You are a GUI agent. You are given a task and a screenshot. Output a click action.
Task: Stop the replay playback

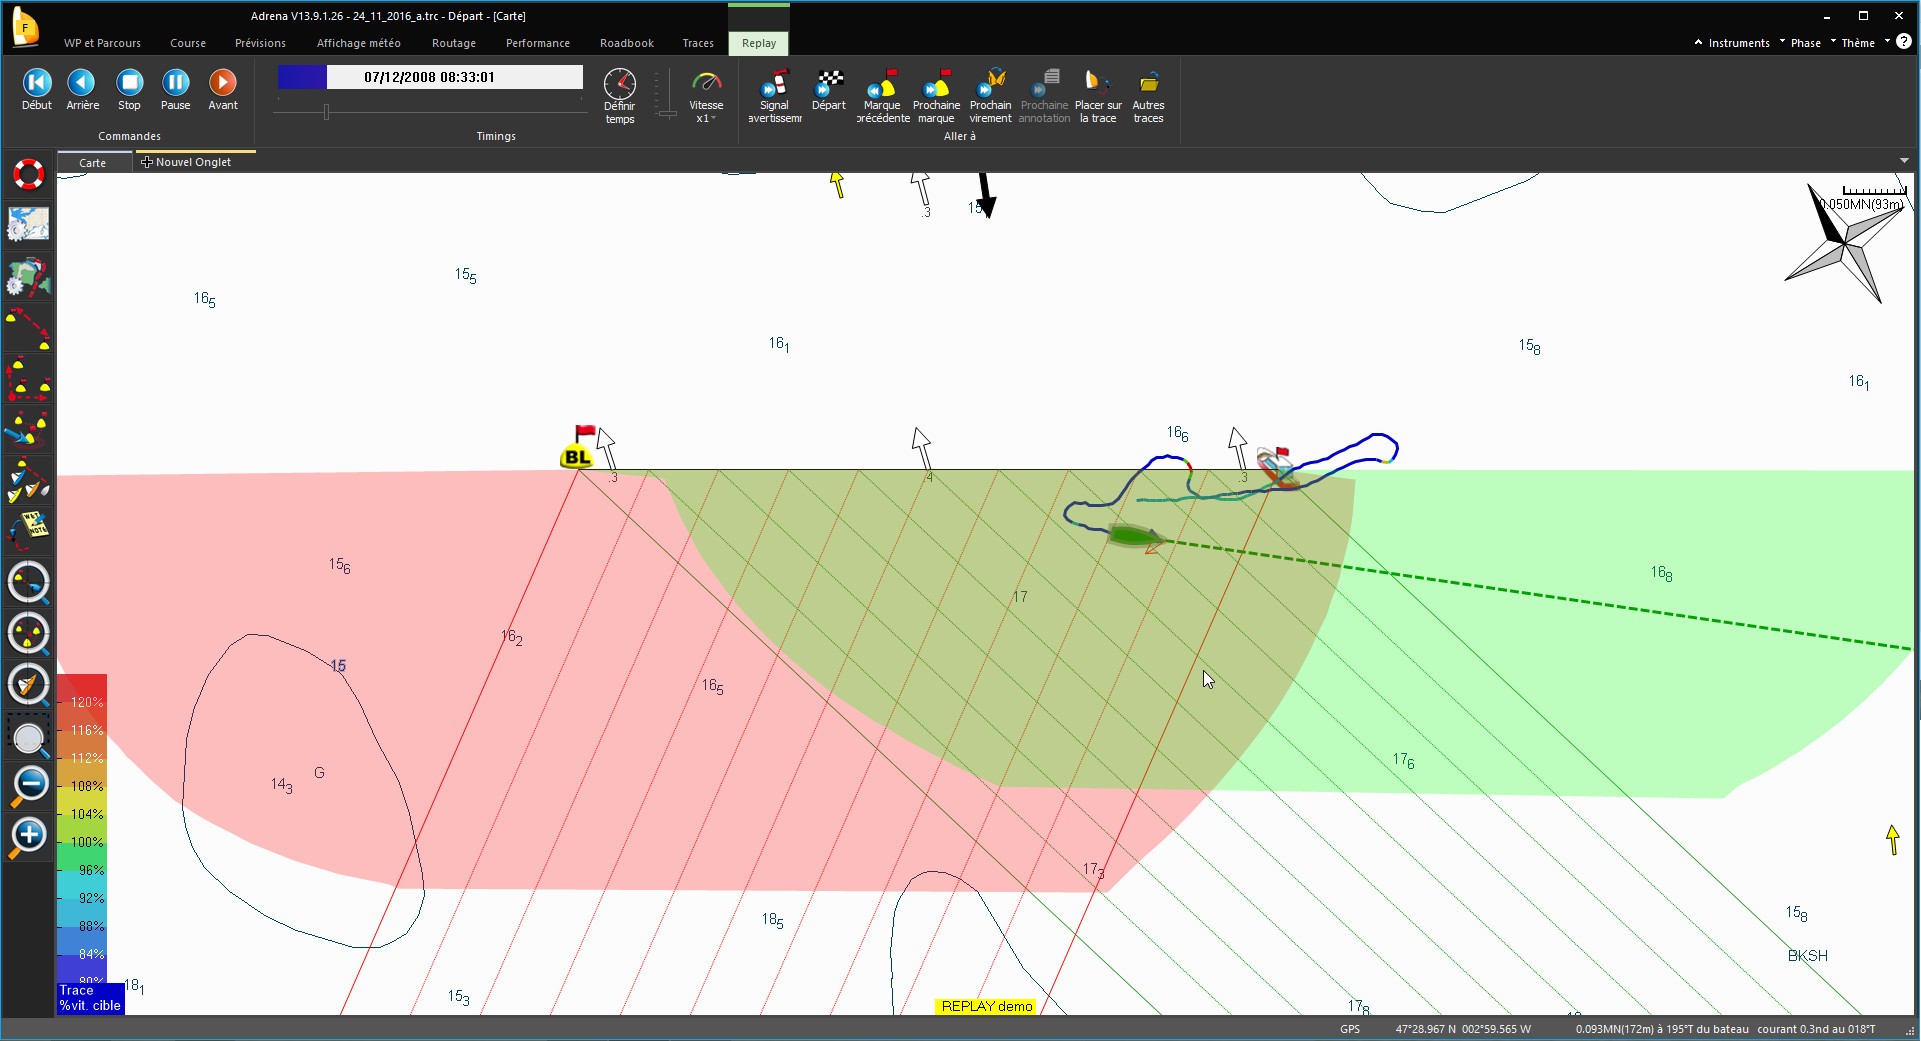129,89
